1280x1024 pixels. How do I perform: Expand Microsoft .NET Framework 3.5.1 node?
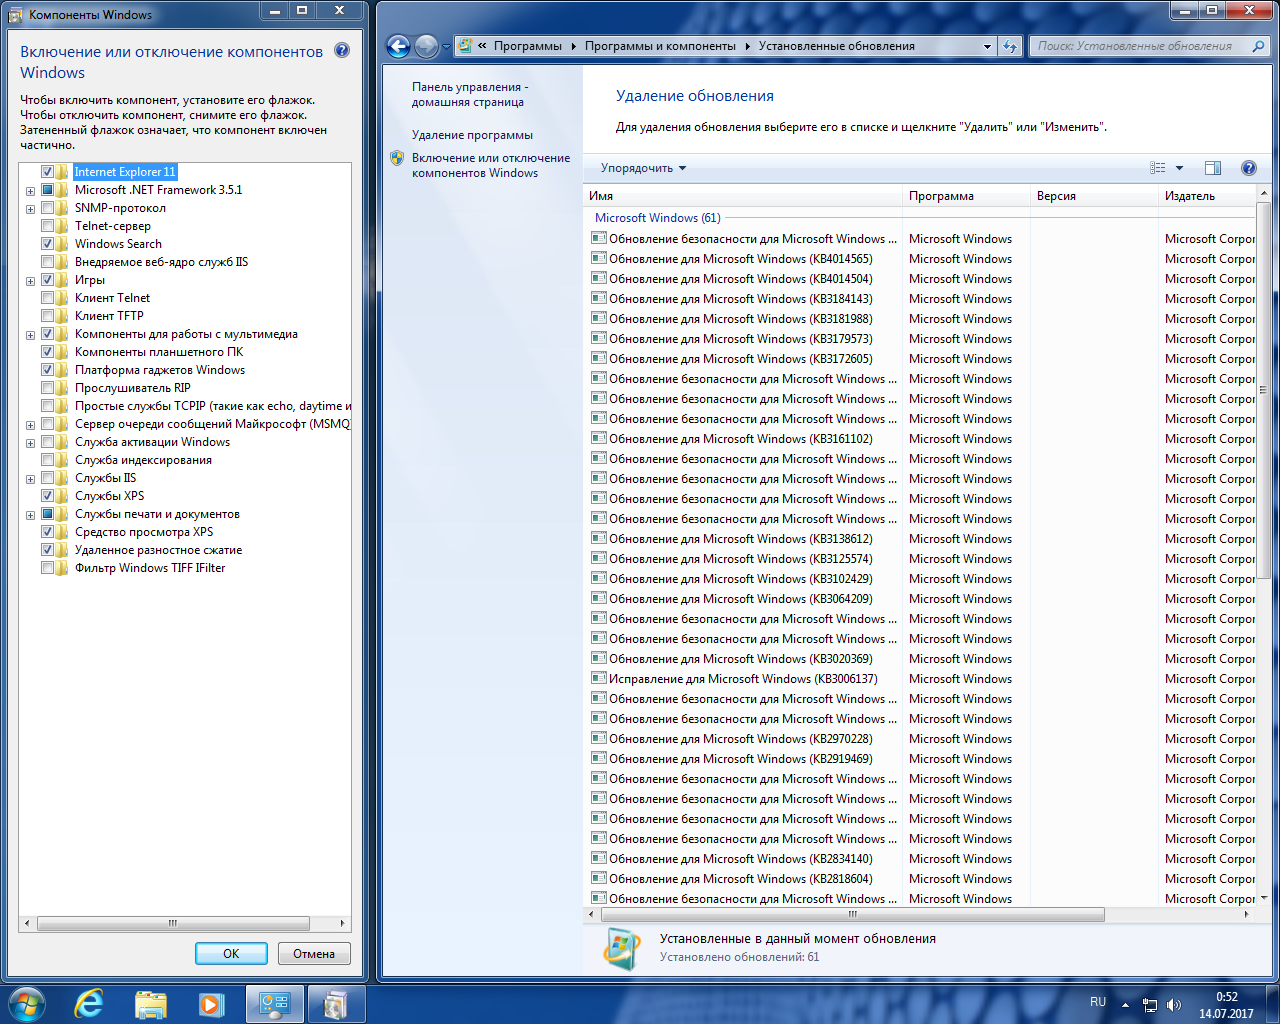click(x=30, y=191)
